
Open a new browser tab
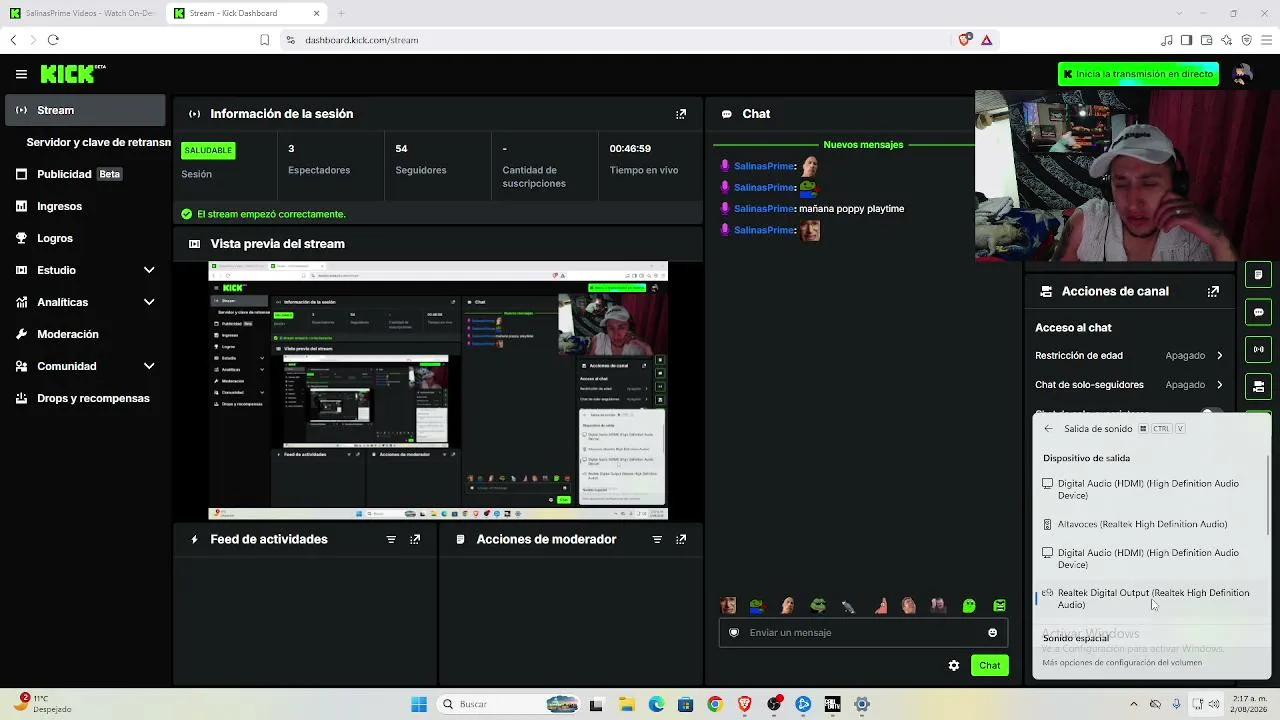(x=341, y=13)
